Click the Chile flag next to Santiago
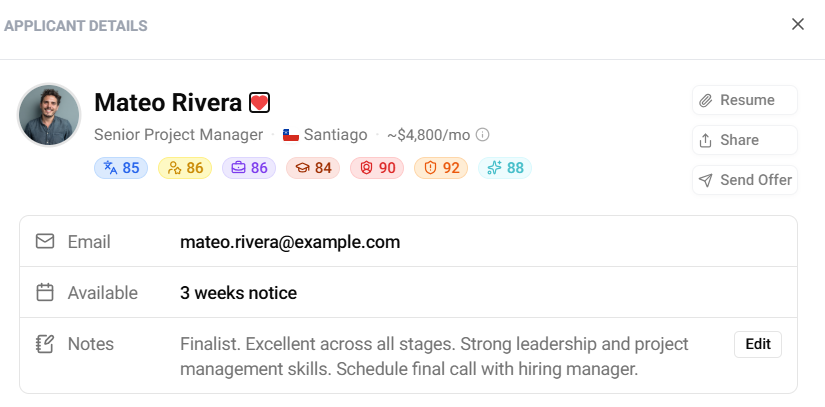 [291, 135]
